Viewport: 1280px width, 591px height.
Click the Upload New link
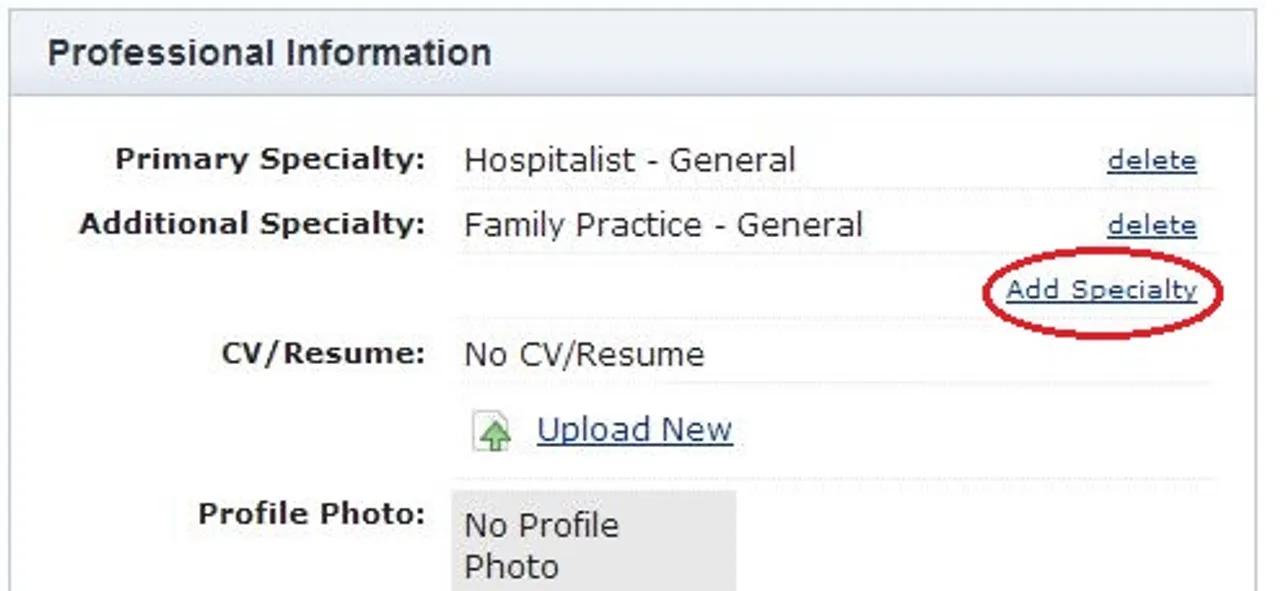coord(635,430)
